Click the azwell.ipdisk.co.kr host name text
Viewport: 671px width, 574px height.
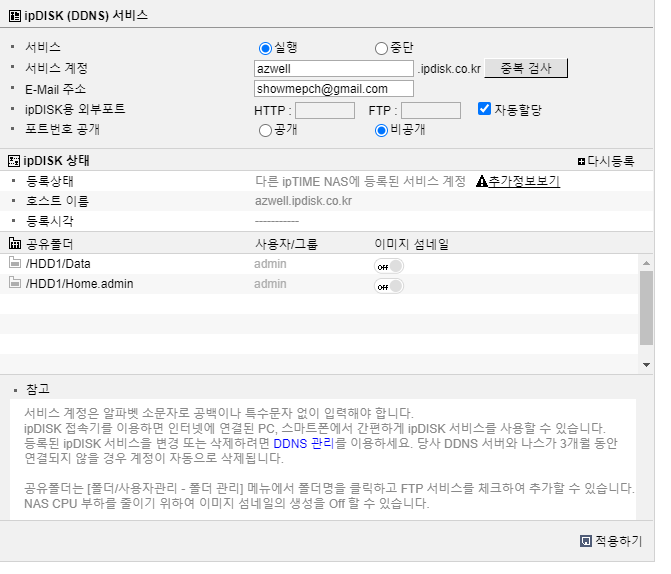303,201
